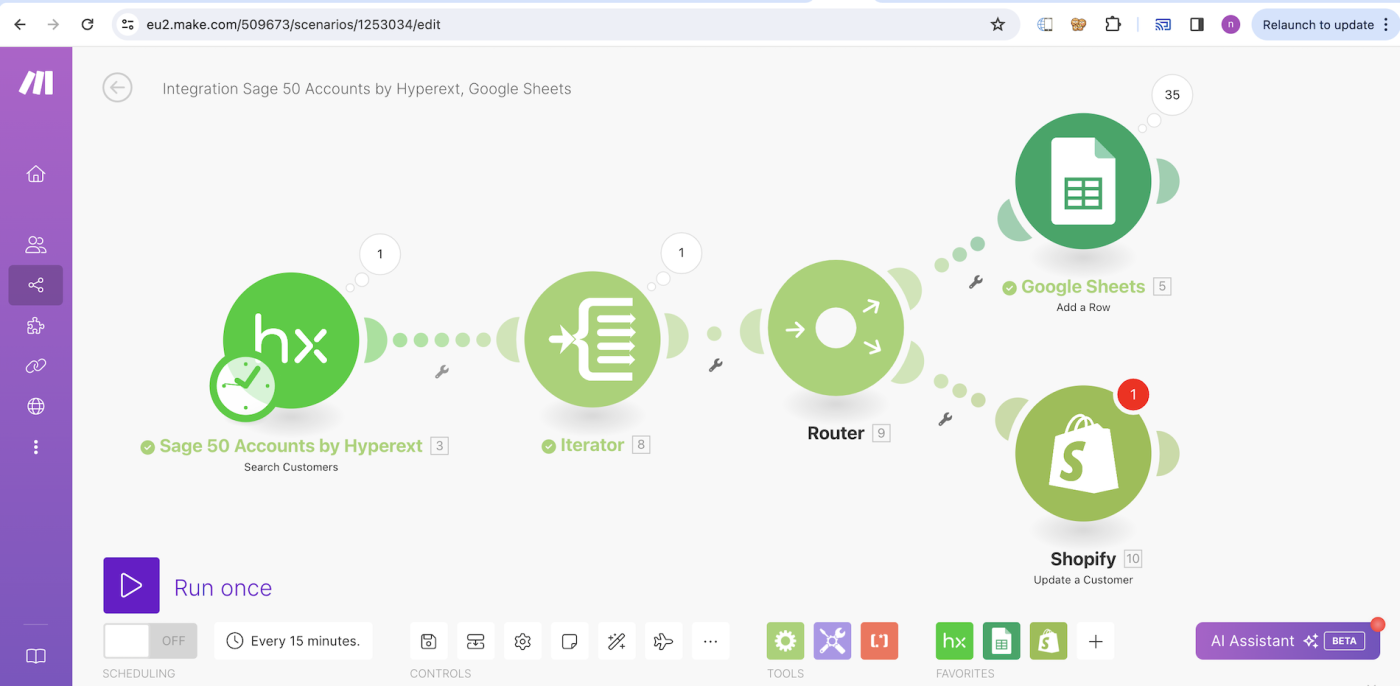This screenshot has height=686, width=1400.
Task: Open the browser profile menu
Action: (x=1231, y=23)
